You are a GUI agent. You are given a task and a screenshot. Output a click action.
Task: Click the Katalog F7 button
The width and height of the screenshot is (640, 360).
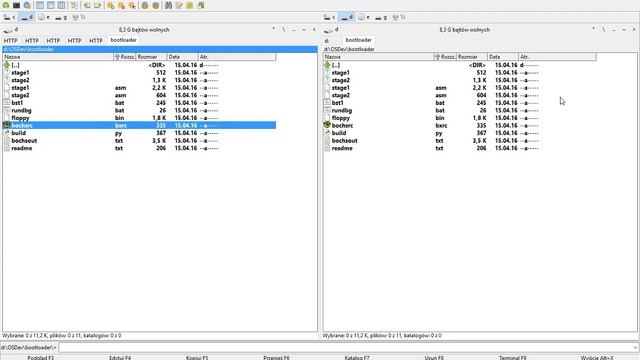click(x=357, y=358)
